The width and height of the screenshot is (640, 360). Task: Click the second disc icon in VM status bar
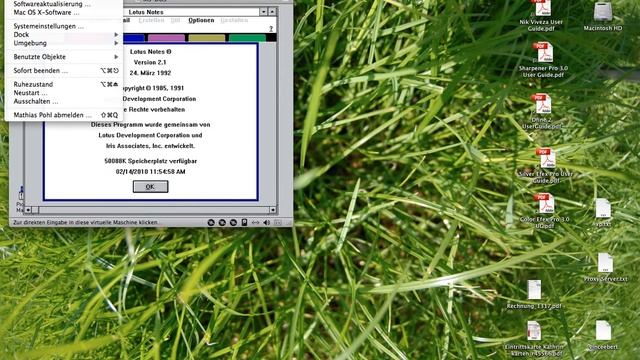tap(222, 222)
